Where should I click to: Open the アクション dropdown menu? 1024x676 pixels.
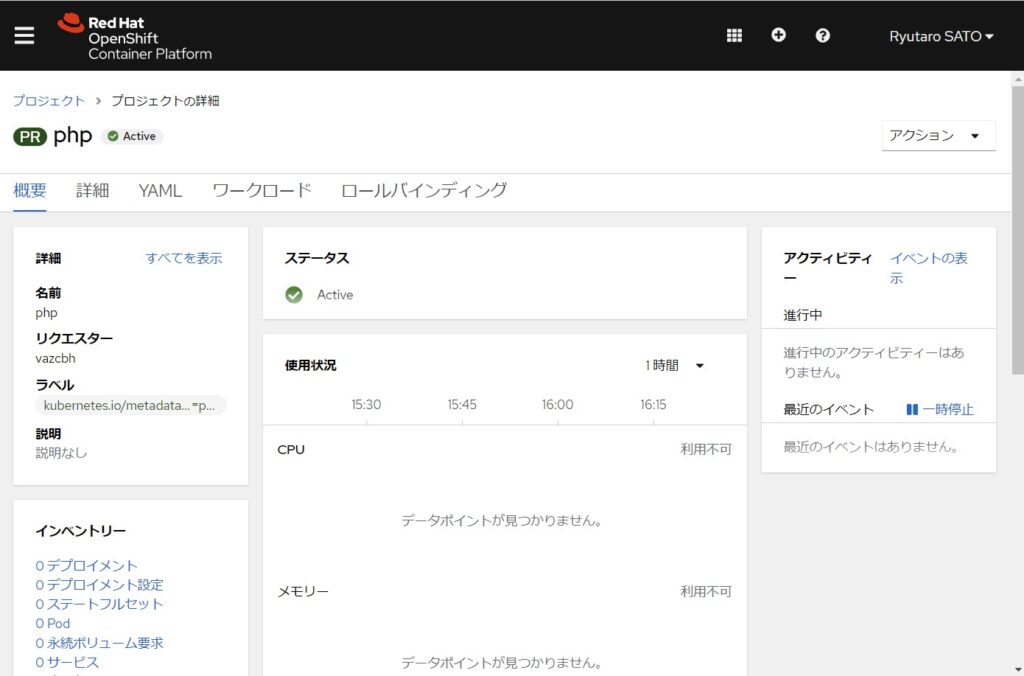tap(937, 135)
